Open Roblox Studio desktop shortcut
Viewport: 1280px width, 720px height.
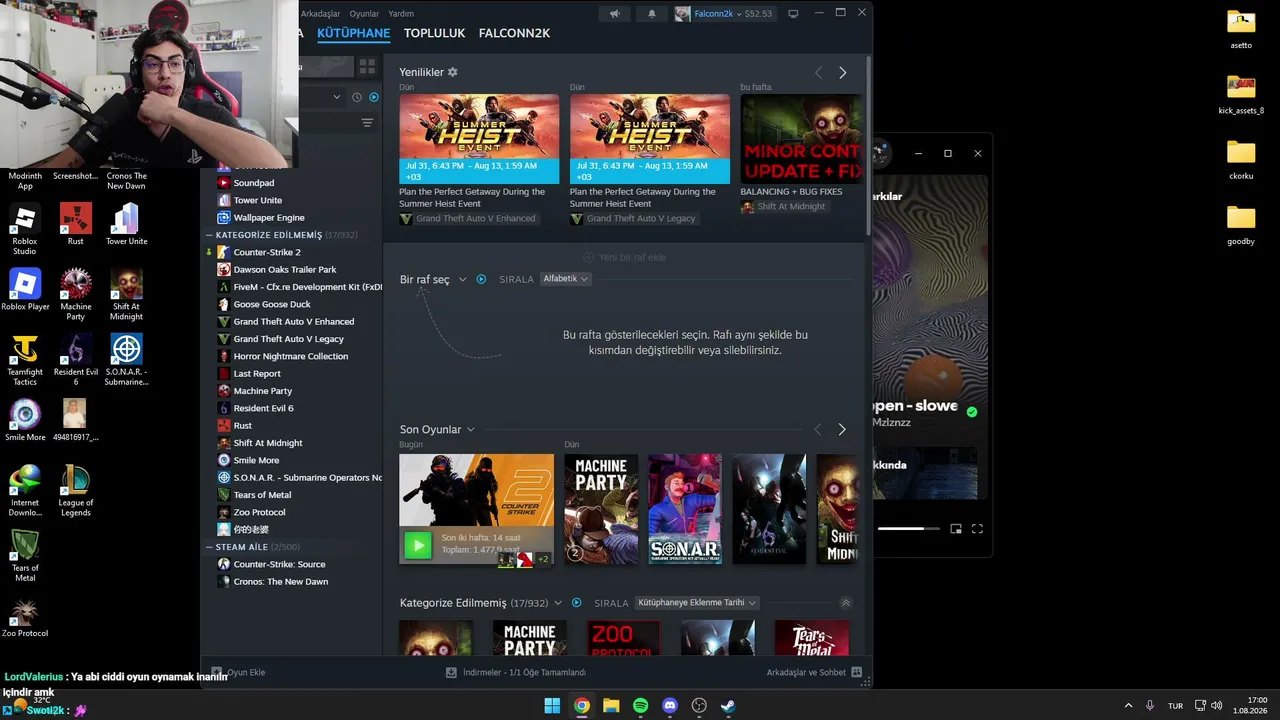pyautogui.click(x=25, y=229)
